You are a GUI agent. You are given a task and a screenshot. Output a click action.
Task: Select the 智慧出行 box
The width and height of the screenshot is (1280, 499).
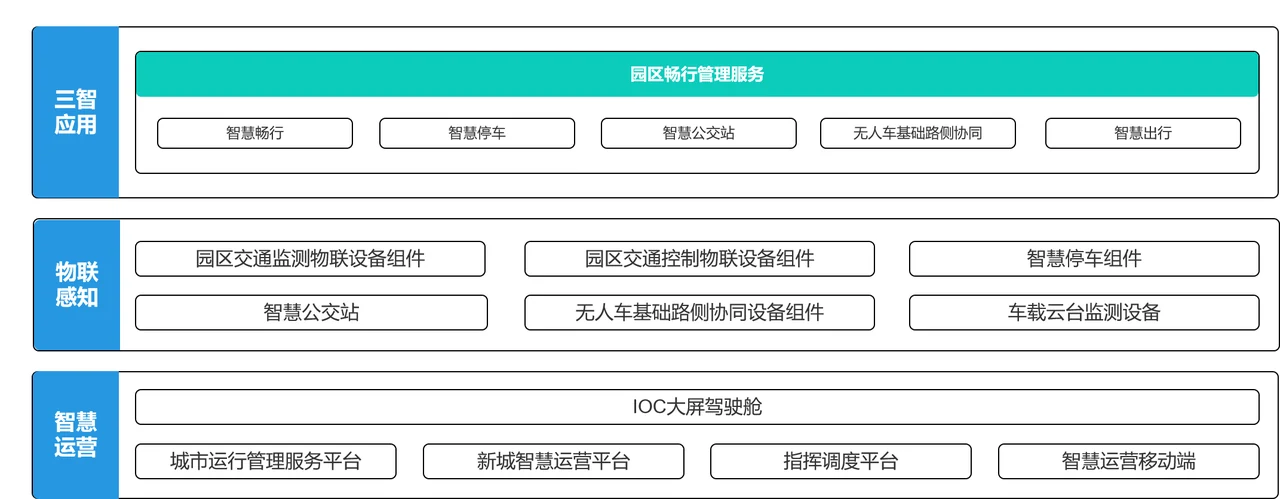[1143, 133]
